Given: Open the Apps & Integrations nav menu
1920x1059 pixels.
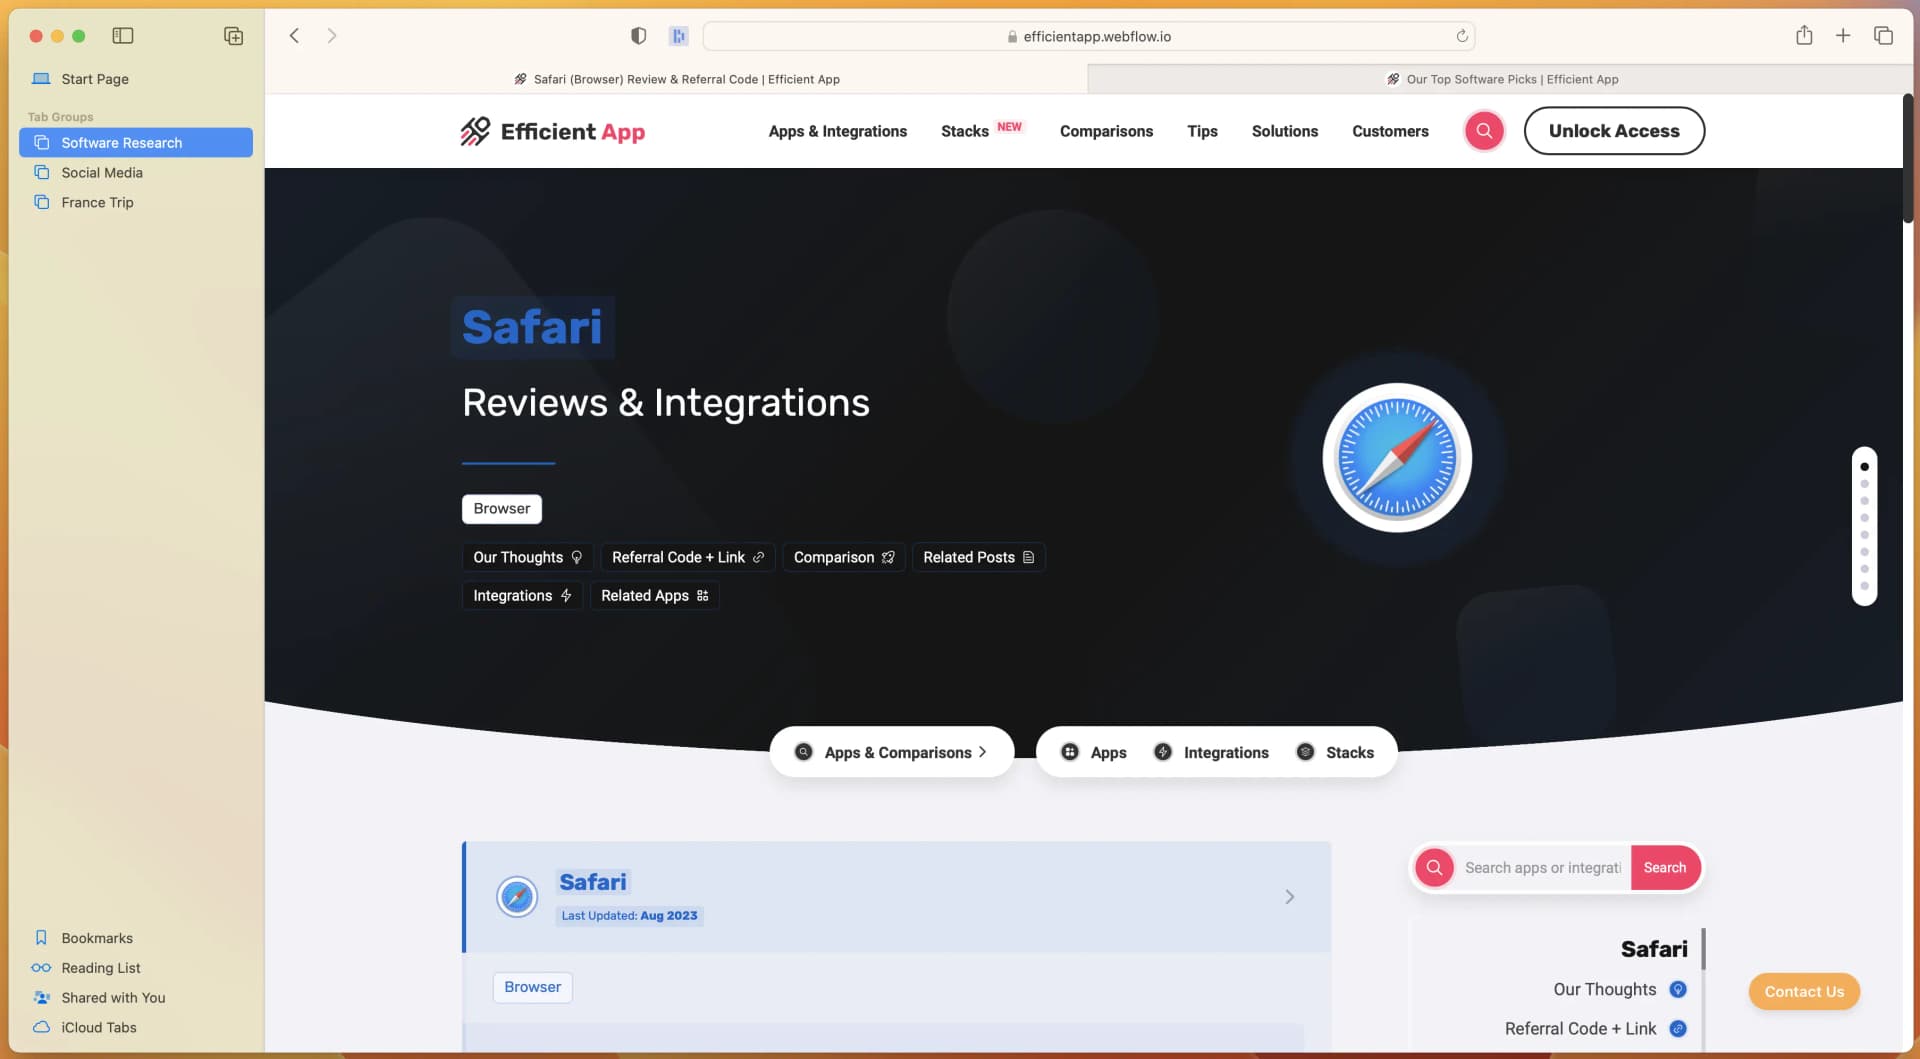Looking at the screenshot, I should (x=837, y=131).
